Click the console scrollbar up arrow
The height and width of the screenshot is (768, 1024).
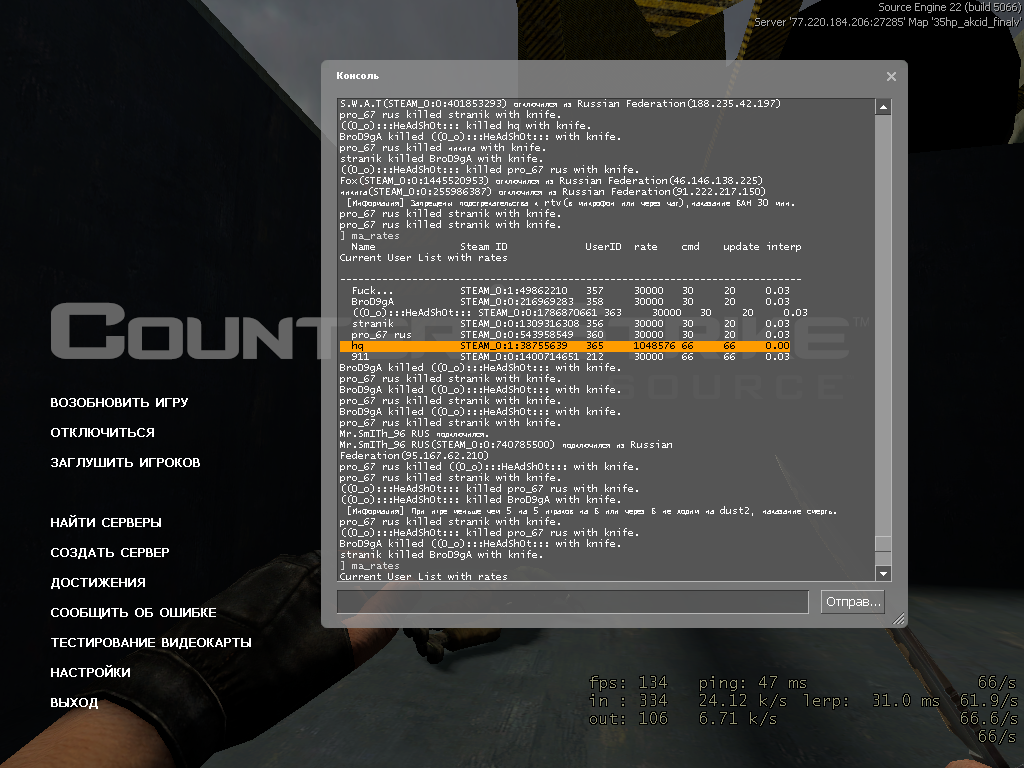883,106
